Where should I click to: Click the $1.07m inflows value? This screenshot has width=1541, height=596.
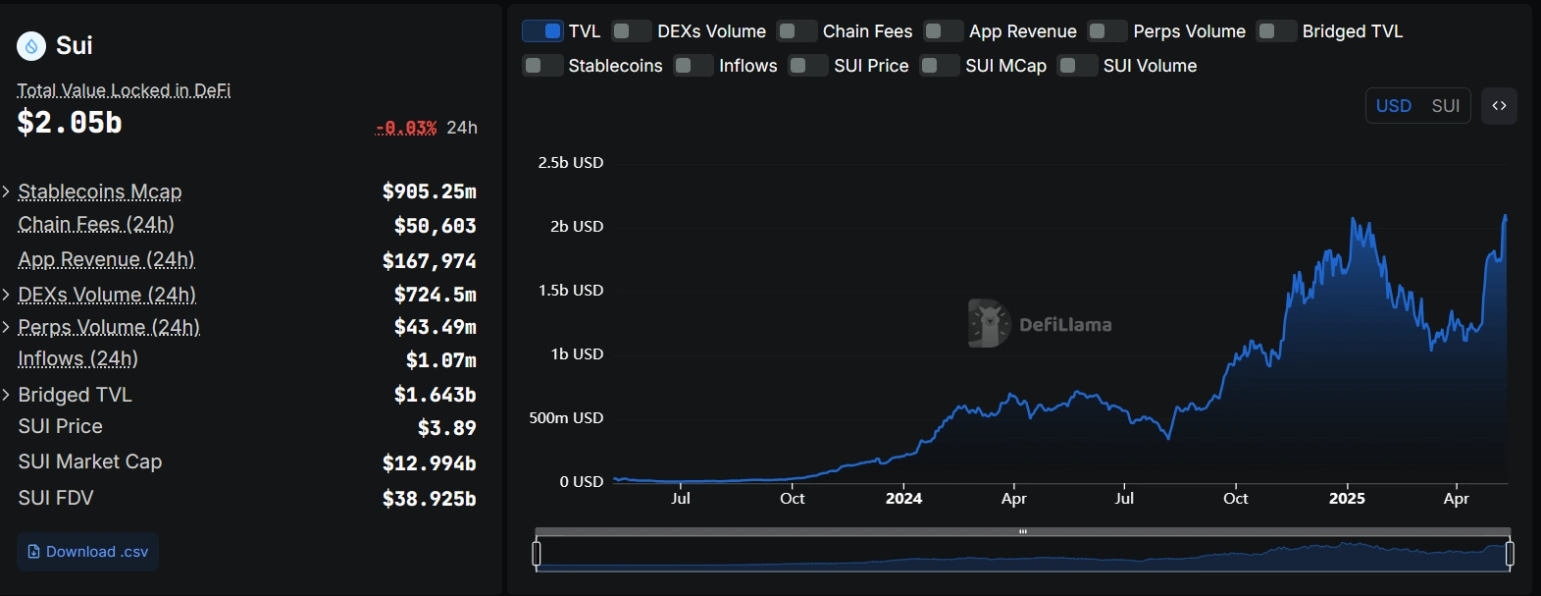point(441,360)
